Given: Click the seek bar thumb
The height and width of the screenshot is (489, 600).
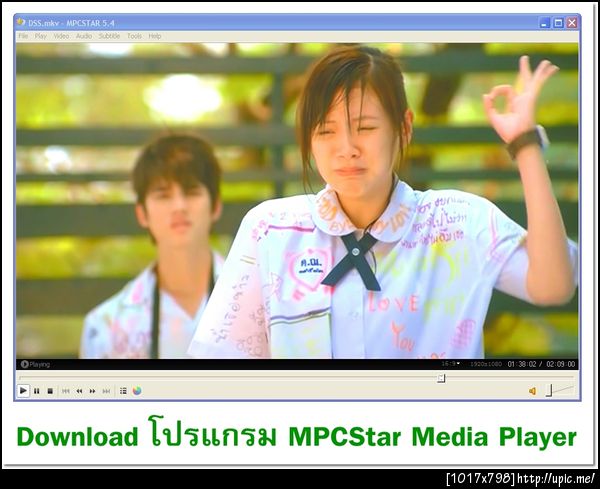Looking at the screenshot, I should point(441,378).
